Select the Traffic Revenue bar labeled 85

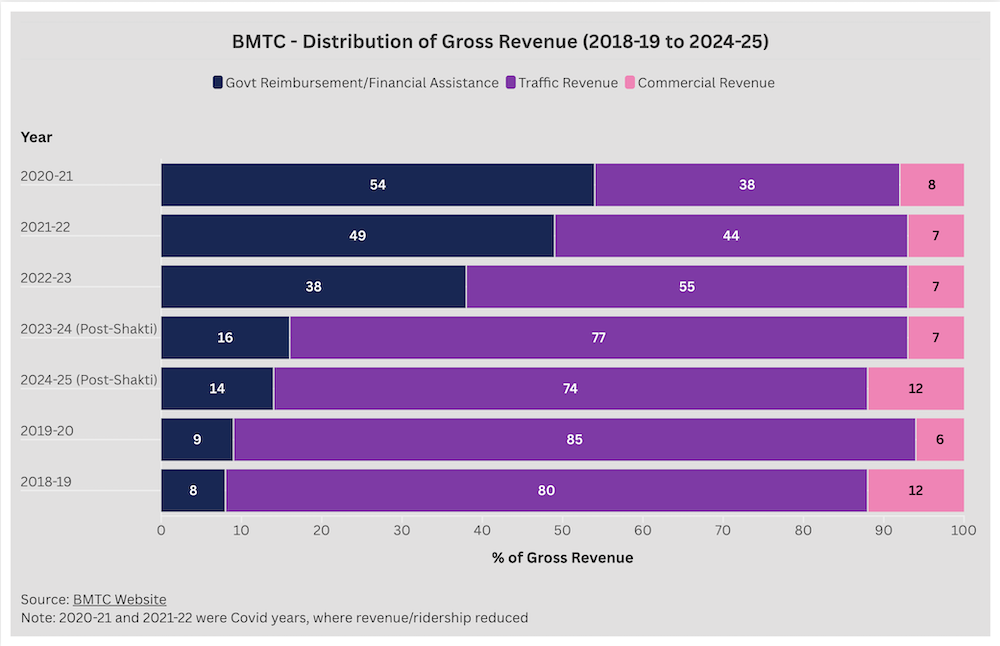pyautogui.click(x=572, y=439)
